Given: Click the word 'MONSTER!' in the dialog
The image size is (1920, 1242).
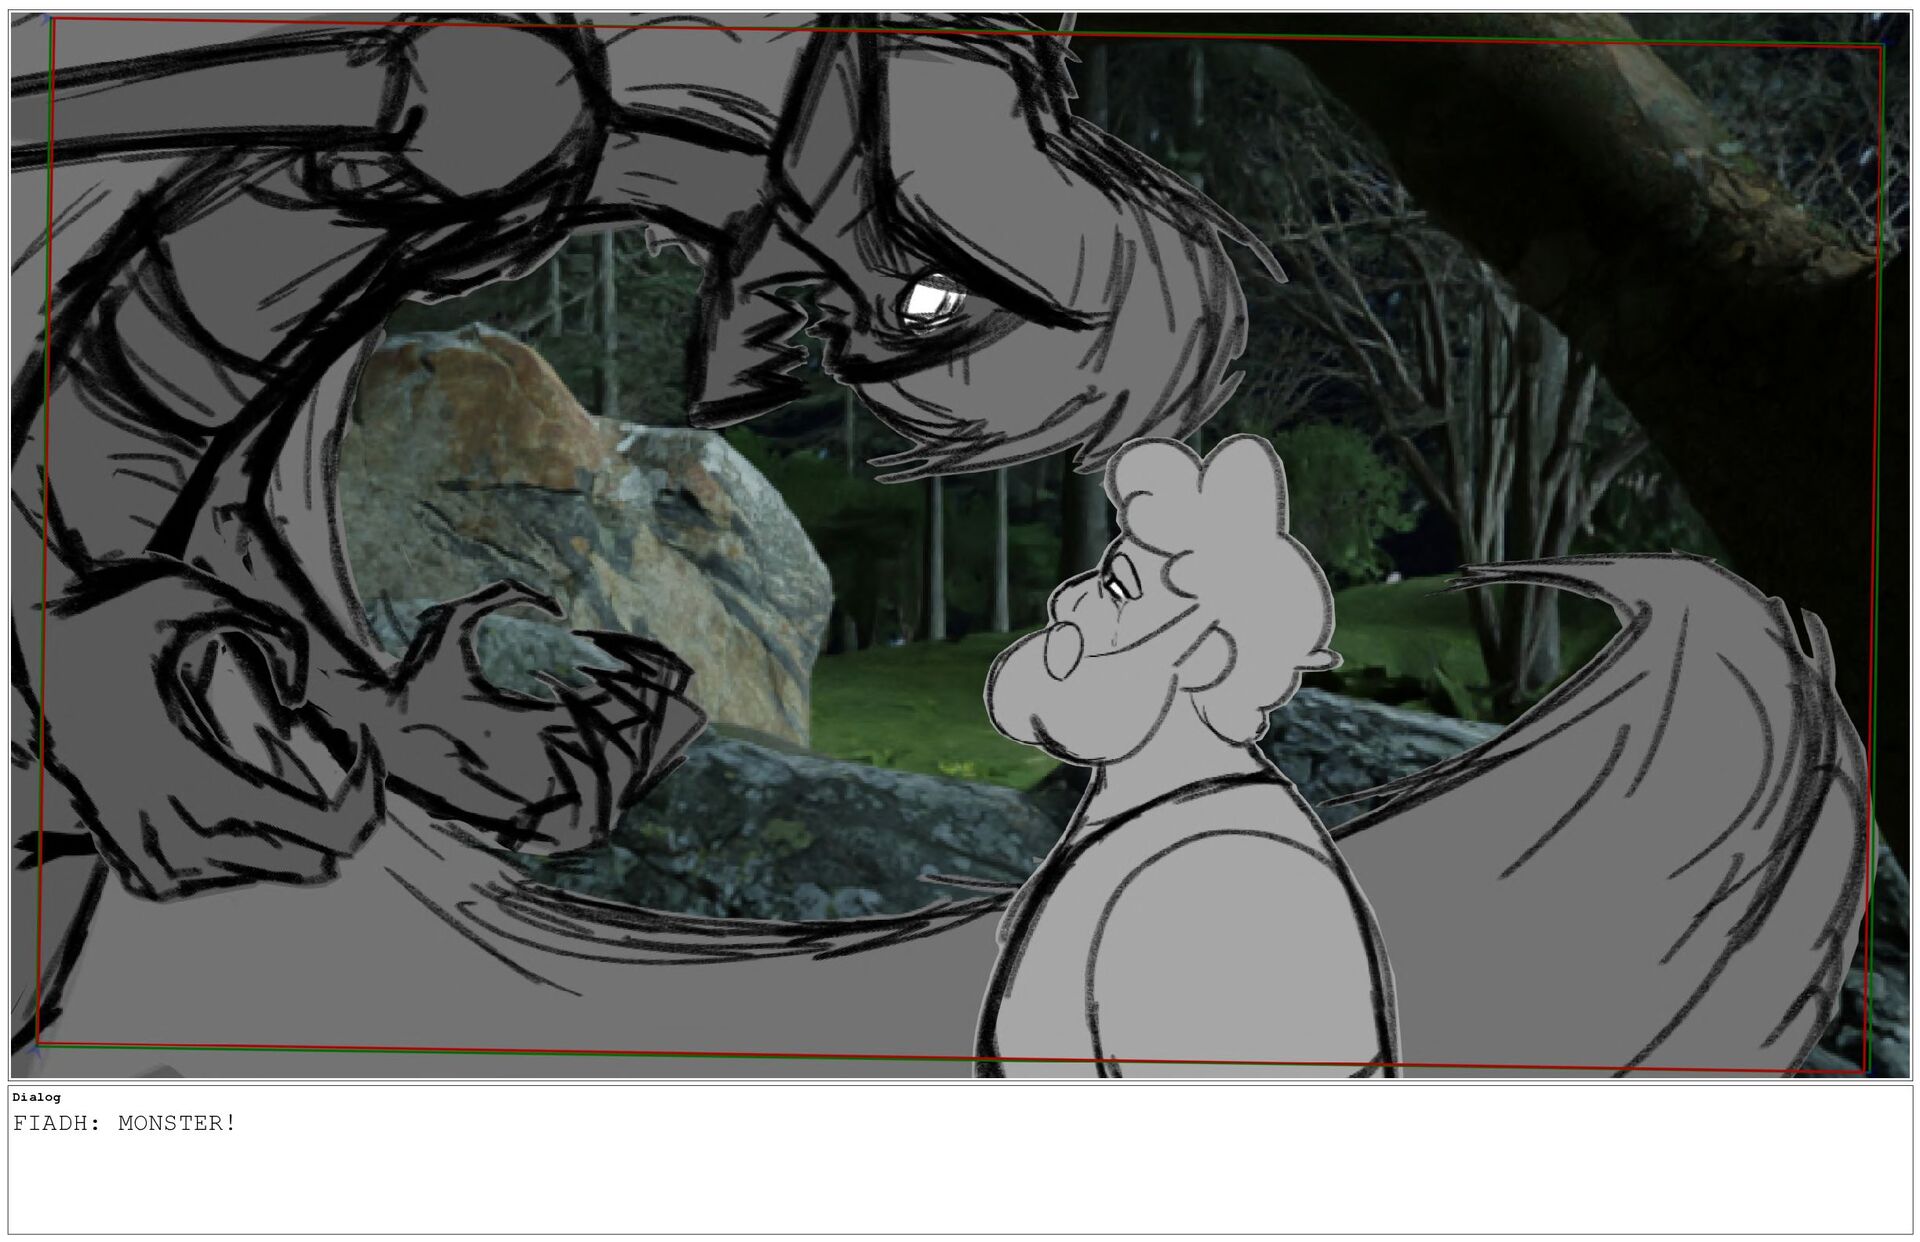Looking at the screenshot, I should click(177, 1123).
